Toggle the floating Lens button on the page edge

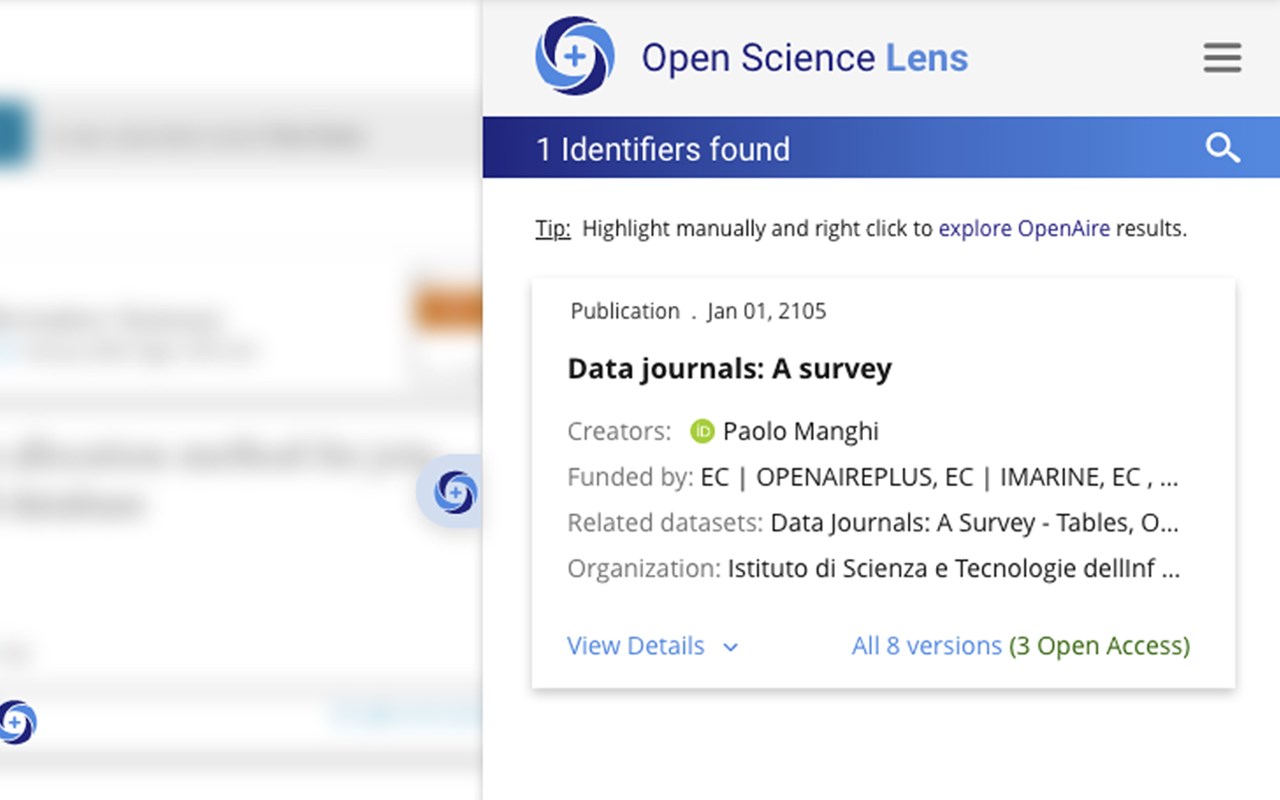coord(455,492)
